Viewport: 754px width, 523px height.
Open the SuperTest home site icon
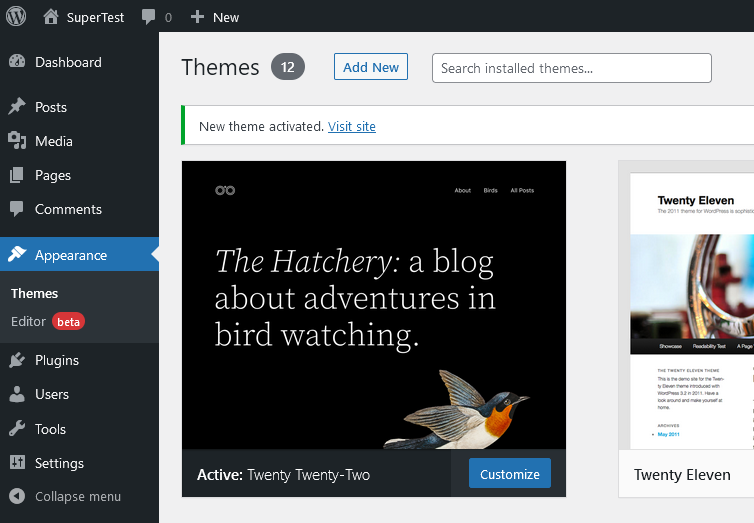point(51,17)
